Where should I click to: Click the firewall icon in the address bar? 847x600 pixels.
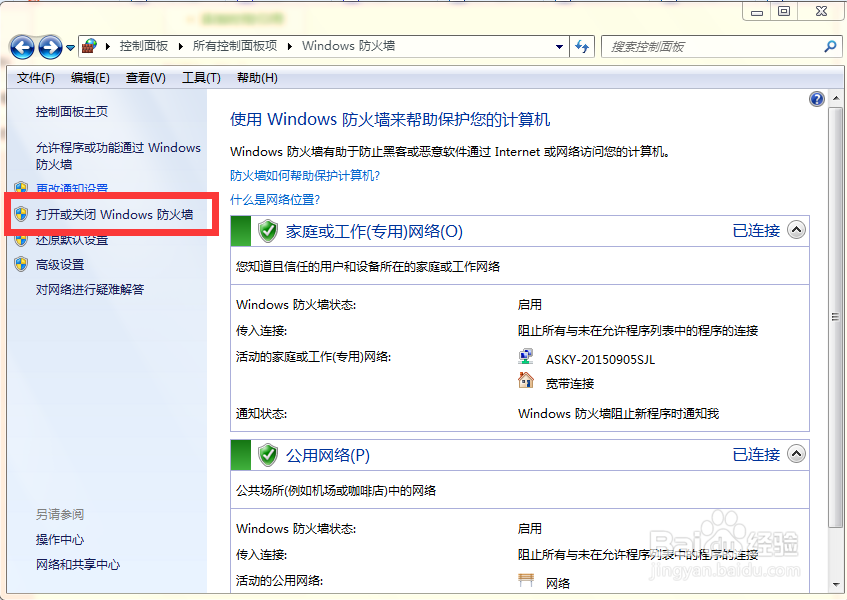coord(89,46)
